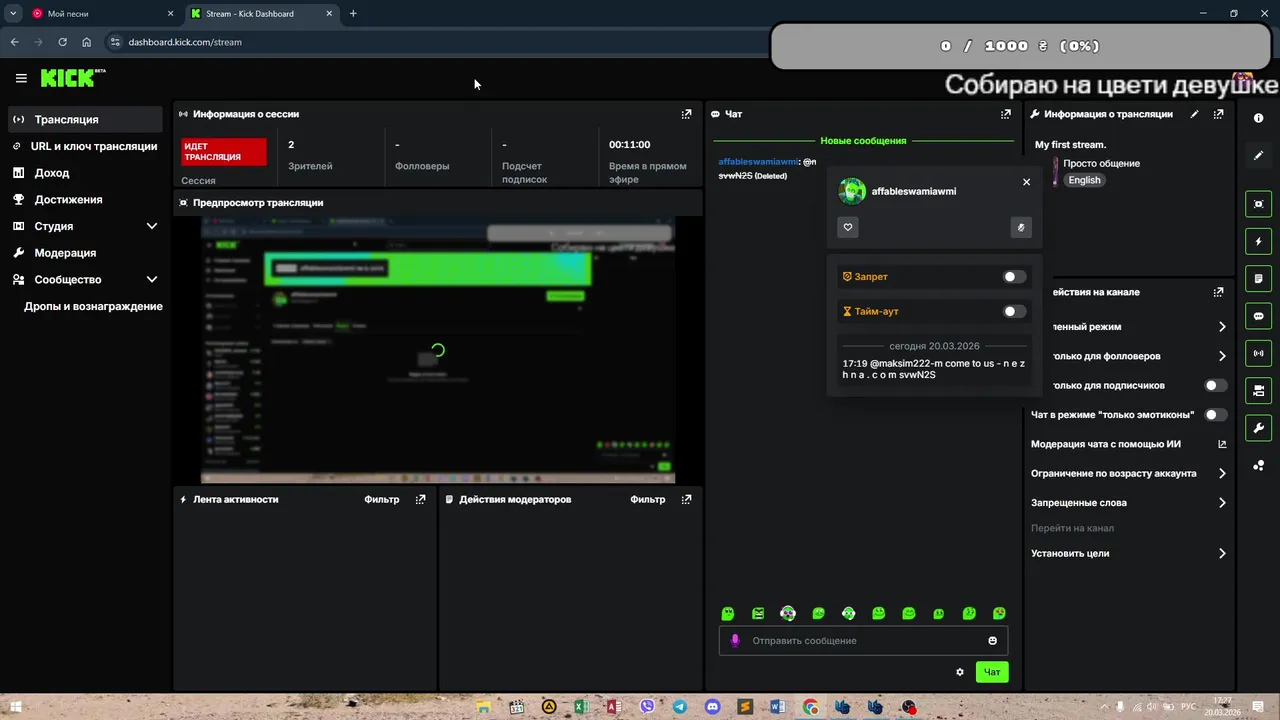The height and width of the screenshot is (720, 1280).
Task: Pop out the Информация о трансляции panel
Action: pyautogui.click(x=1218, y=114)
